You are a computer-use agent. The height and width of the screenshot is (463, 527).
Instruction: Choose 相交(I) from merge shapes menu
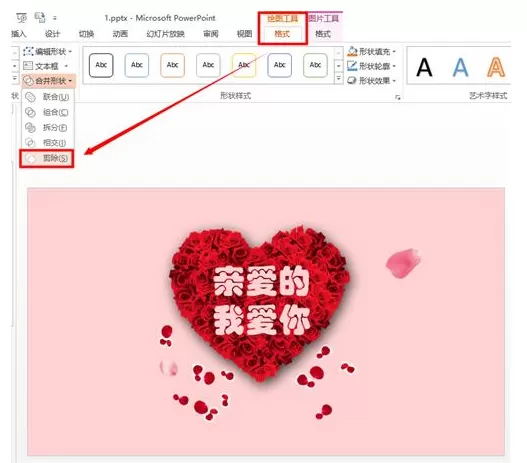[48, 142]
